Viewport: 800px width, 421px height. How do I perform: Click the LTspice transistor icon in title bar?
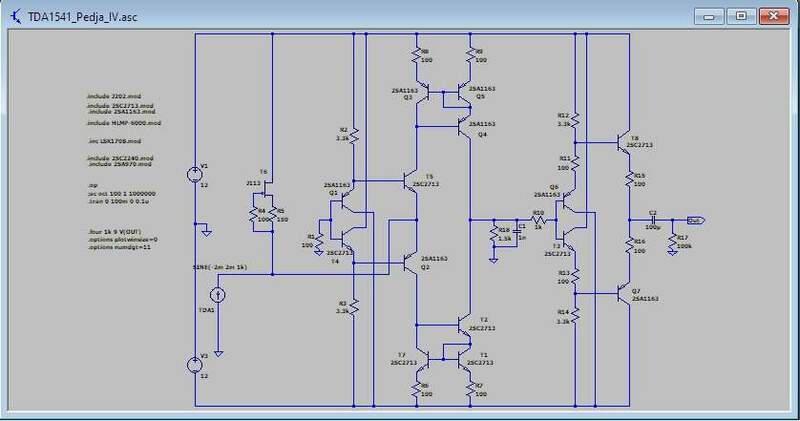16,16
